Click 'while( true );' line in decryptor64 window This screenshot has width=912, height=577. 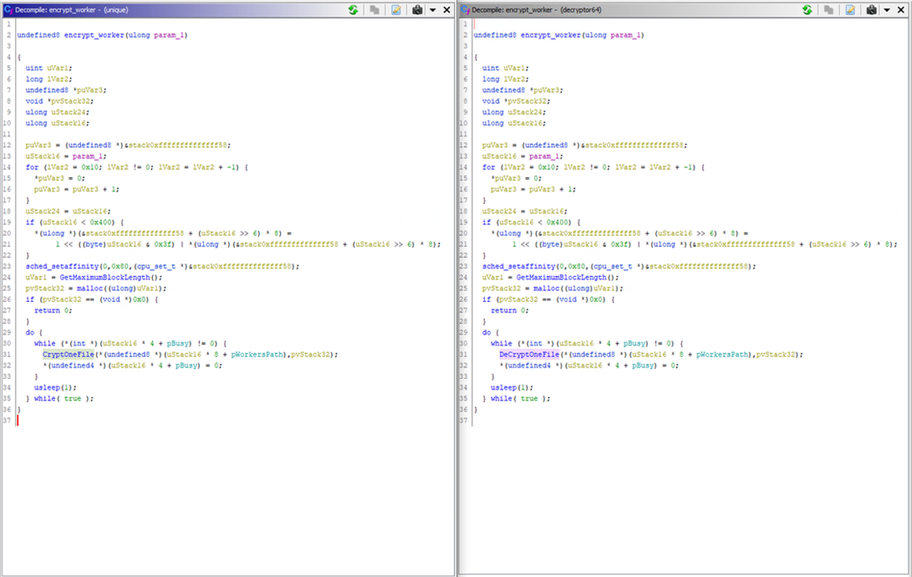(516, 398)
